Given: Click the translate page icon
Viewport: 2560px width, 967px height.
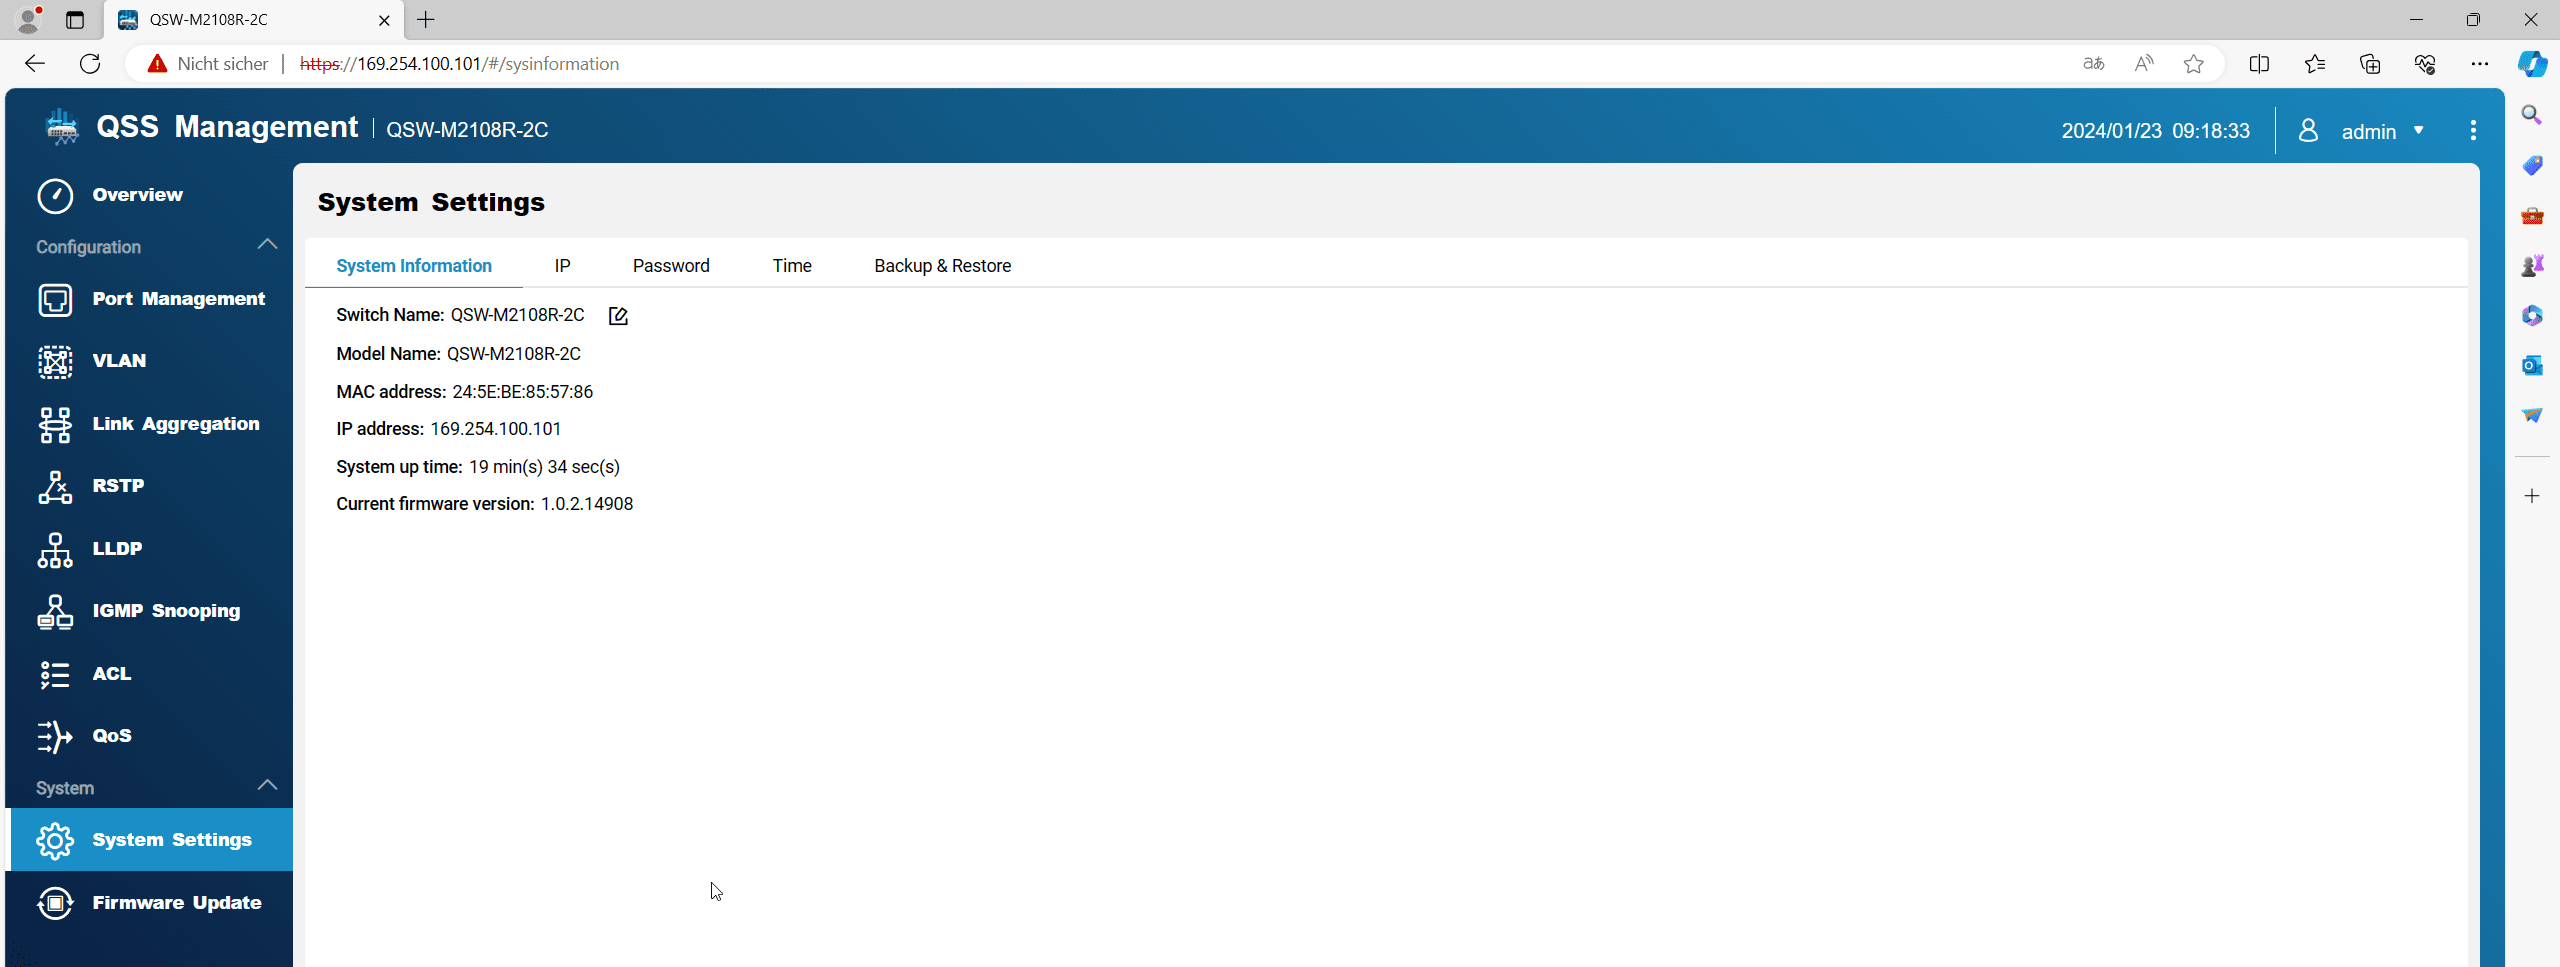Looking at the screenshot, I should point(2093,64).
